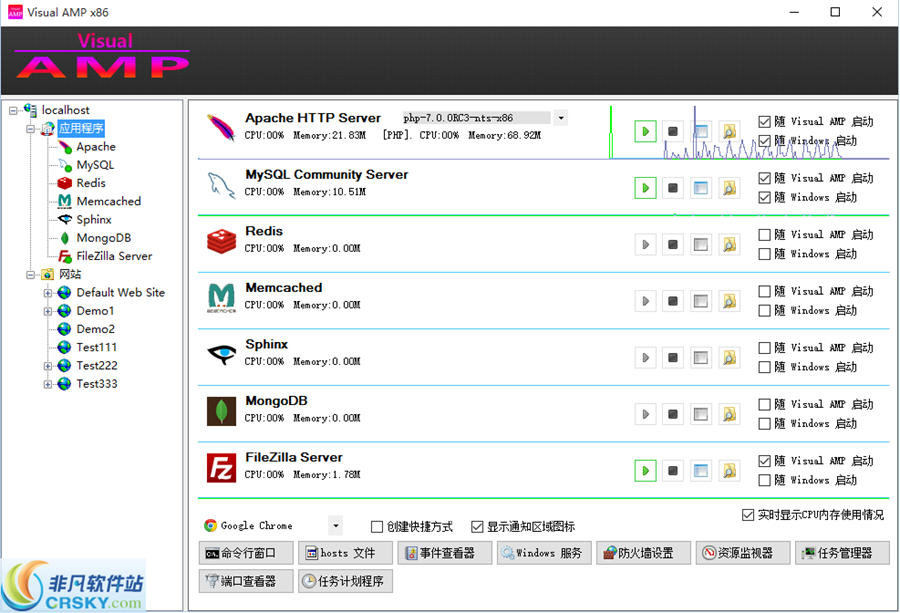Click the Apache feather logo
Viewport: 900px width, 613px height.
tap(221, 130)
